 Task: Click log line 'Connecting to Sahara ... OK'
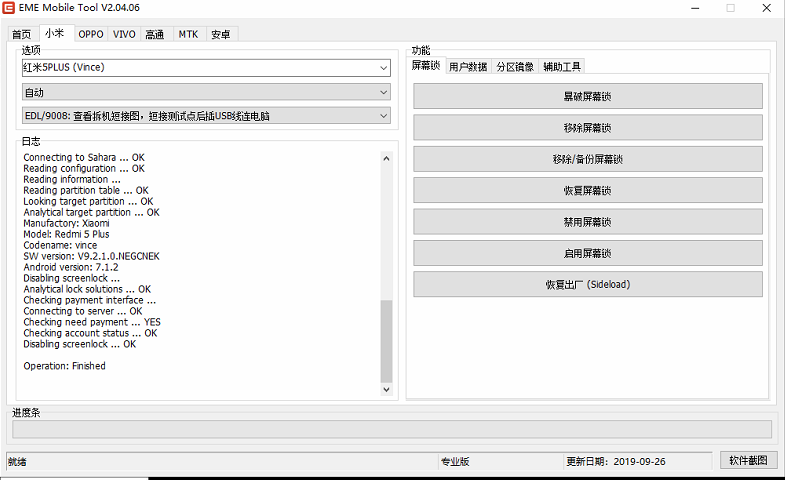pyautogui.click(x=84, y=157)
